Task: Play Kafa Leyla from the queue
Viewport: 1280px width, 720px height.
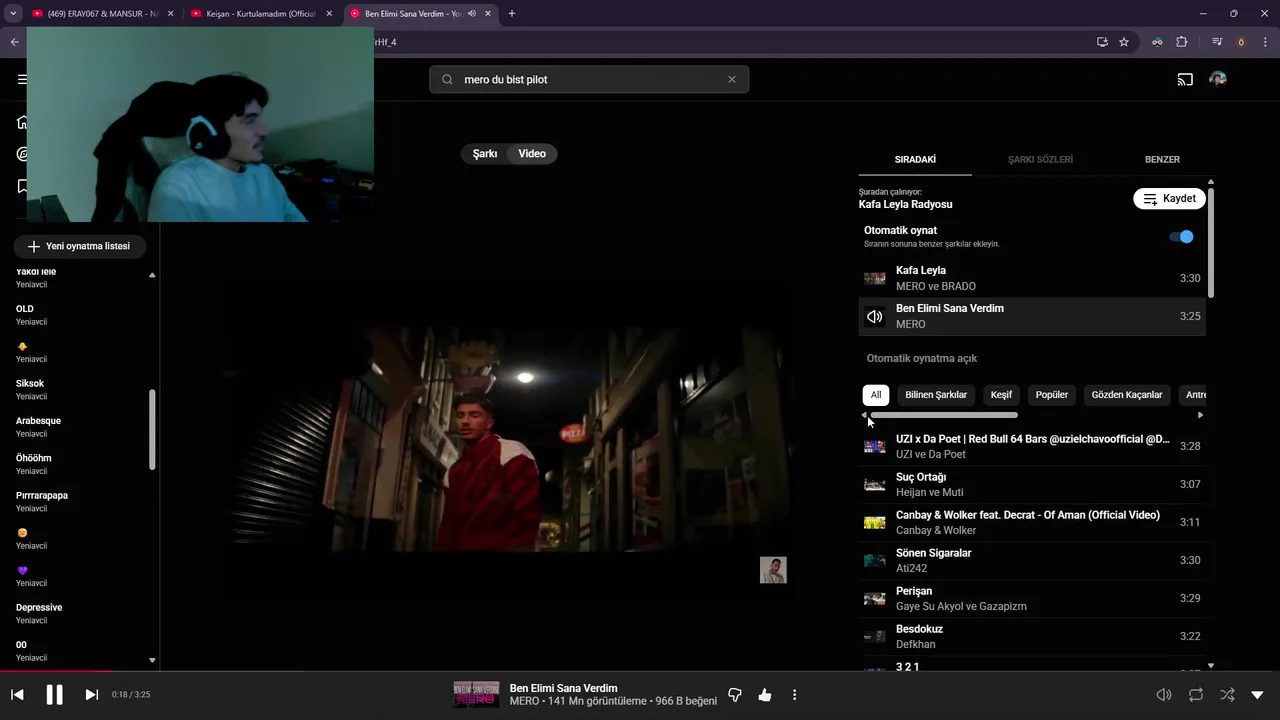Action: (x=1032, y=278)
